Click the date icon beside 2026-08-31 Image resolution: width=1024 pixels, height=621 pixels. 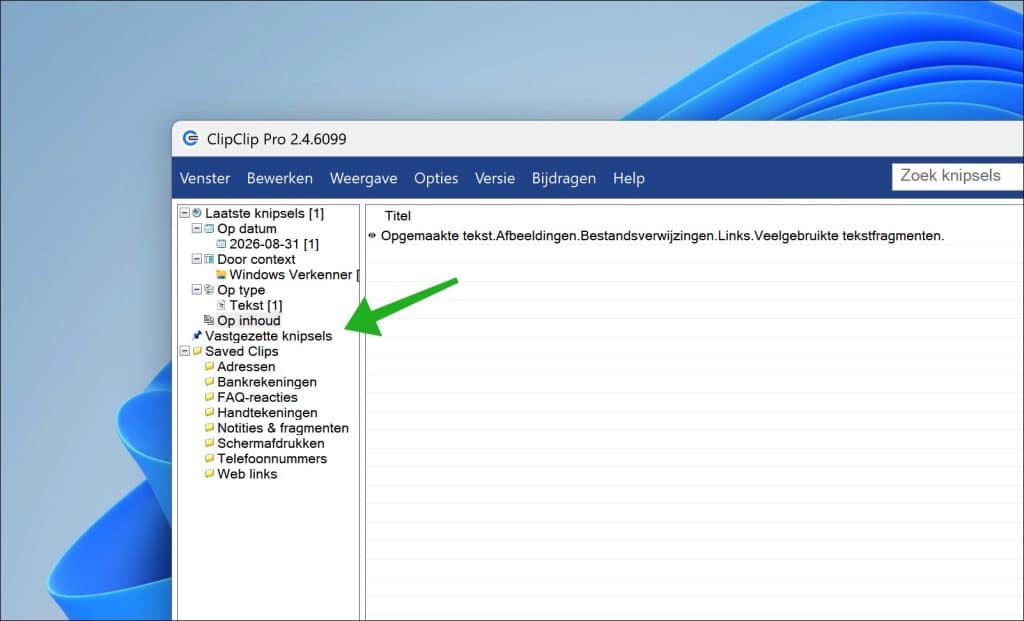pos(221,244)
